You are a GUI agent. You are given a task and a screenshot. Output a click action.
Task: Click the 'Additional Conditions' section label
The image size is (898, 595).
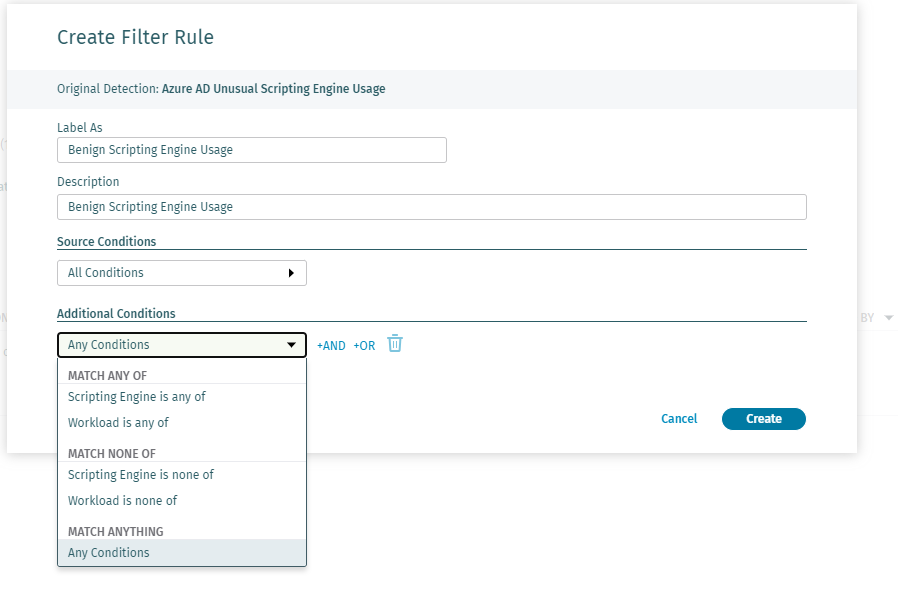click(116, 314)
